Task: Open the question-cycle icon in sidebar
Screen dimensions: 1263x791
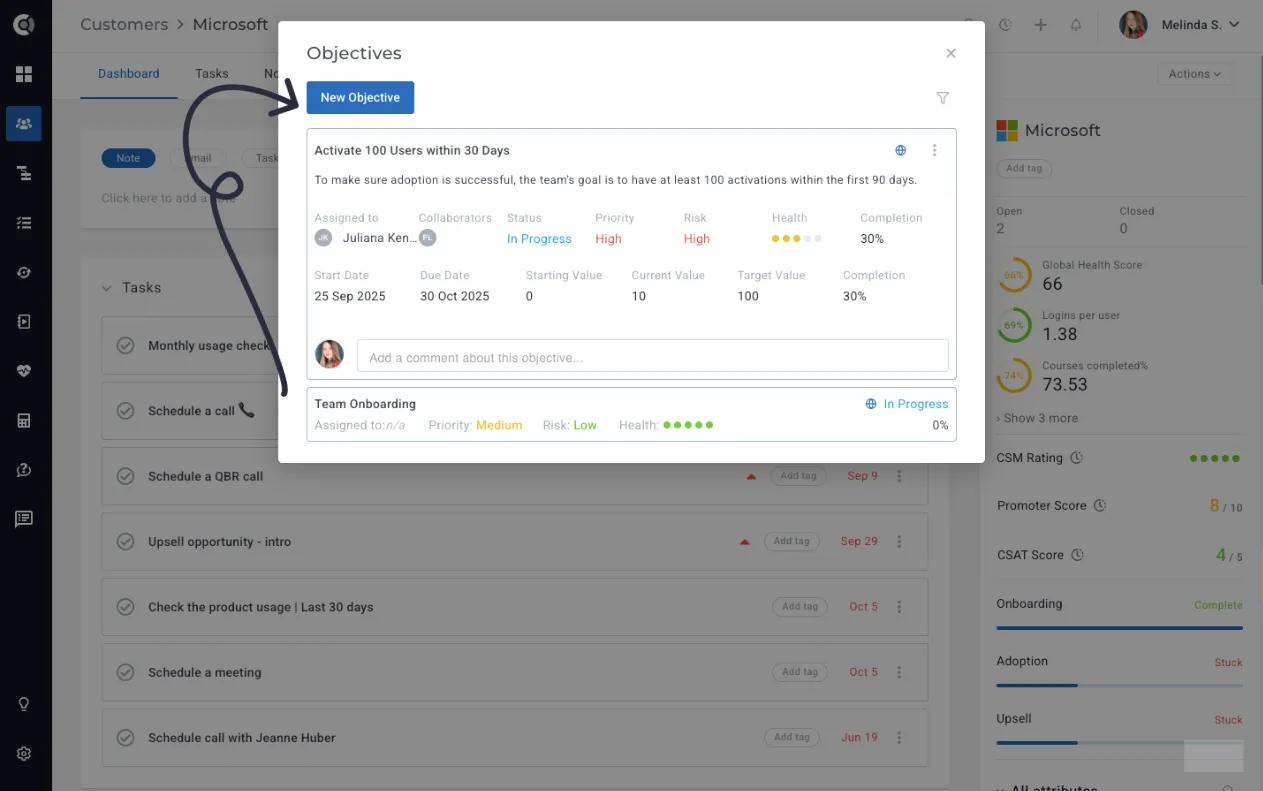Action: click(24, 470)
